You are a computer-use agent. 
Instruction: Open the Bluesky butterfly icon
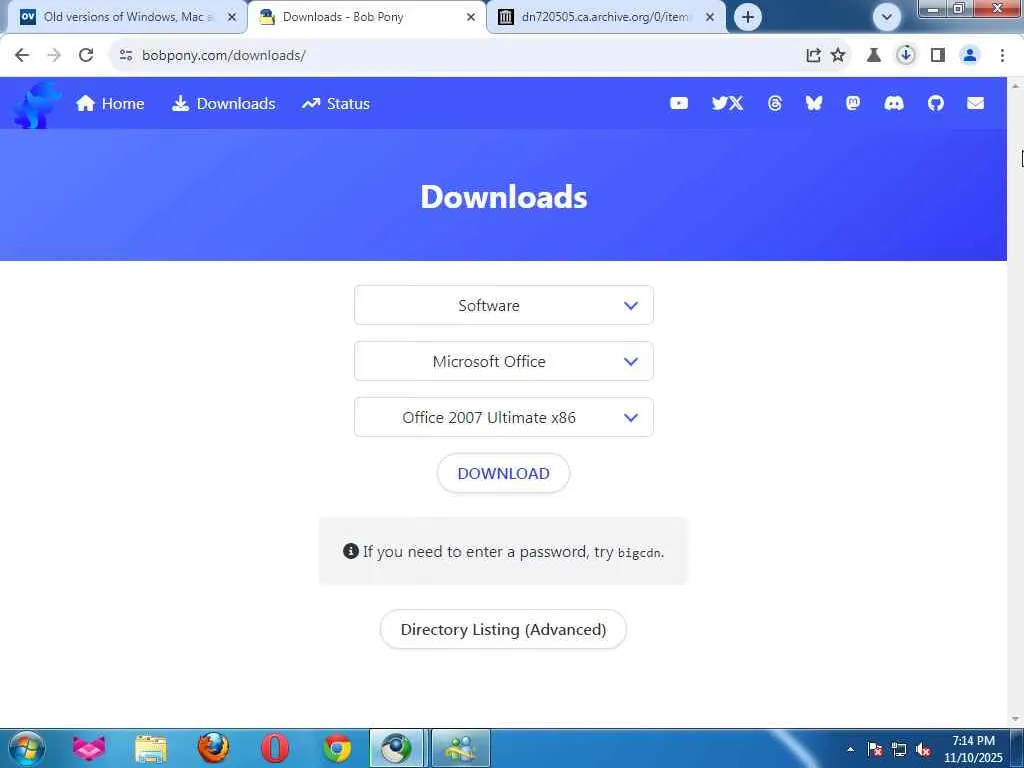[x=814, y=103]
